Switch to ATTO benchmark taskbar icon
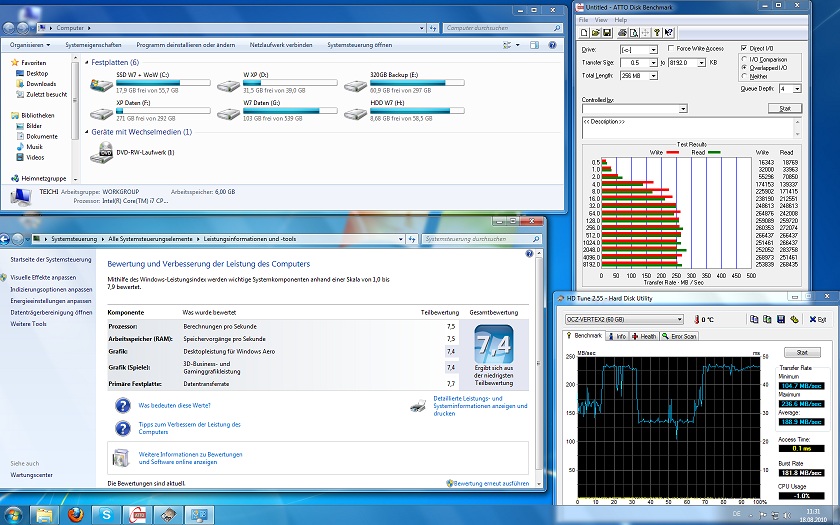 coord(137,515)
